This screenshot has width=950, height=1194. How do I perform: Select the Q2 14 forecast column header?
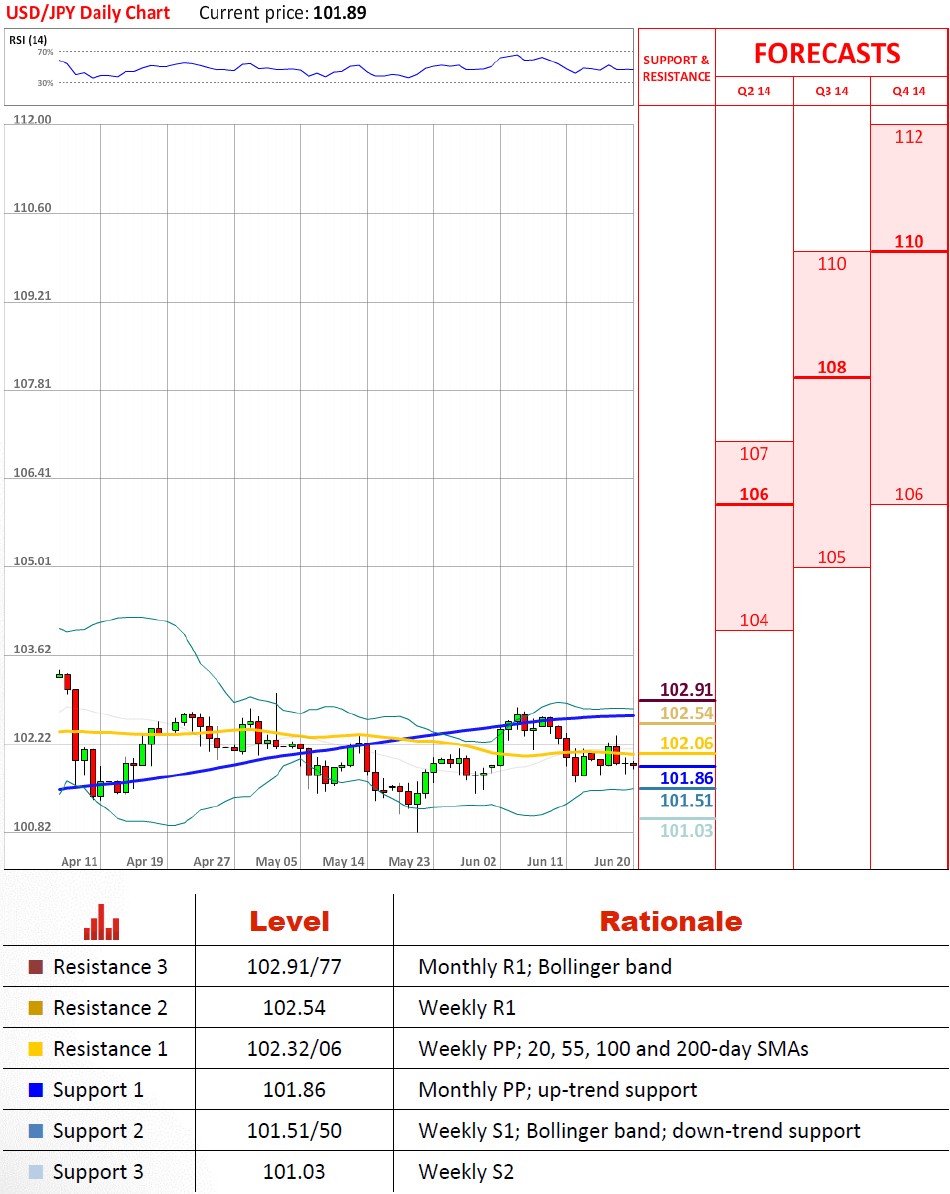point(754,91)
